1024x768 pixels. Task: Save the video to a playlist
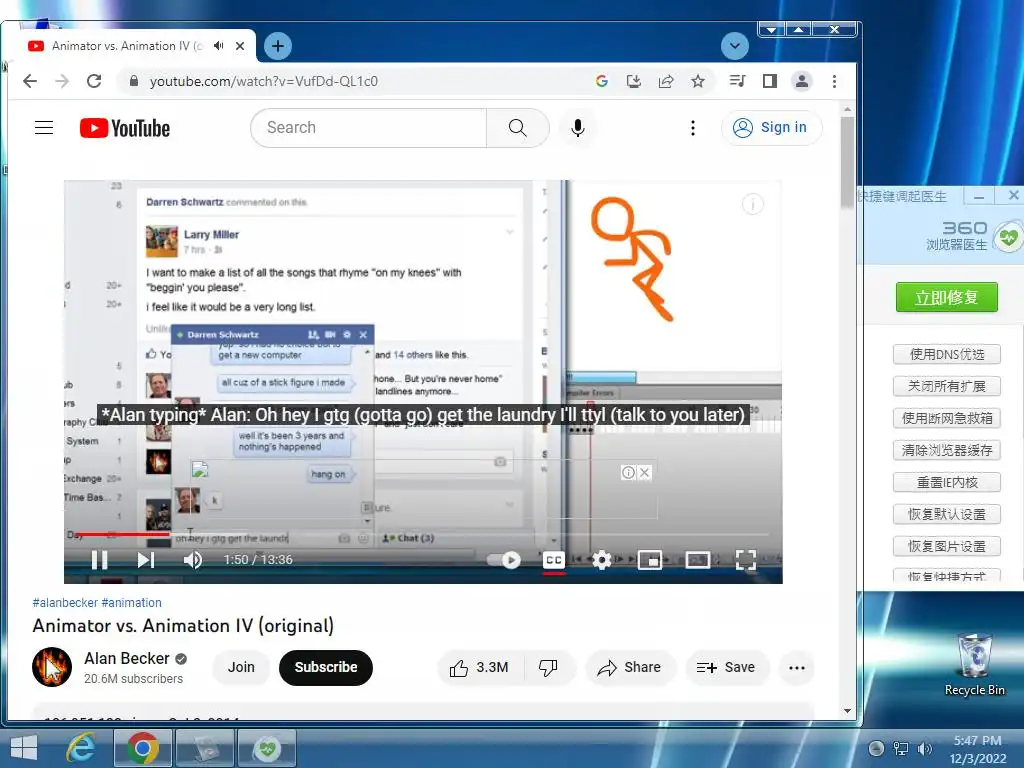726,667
